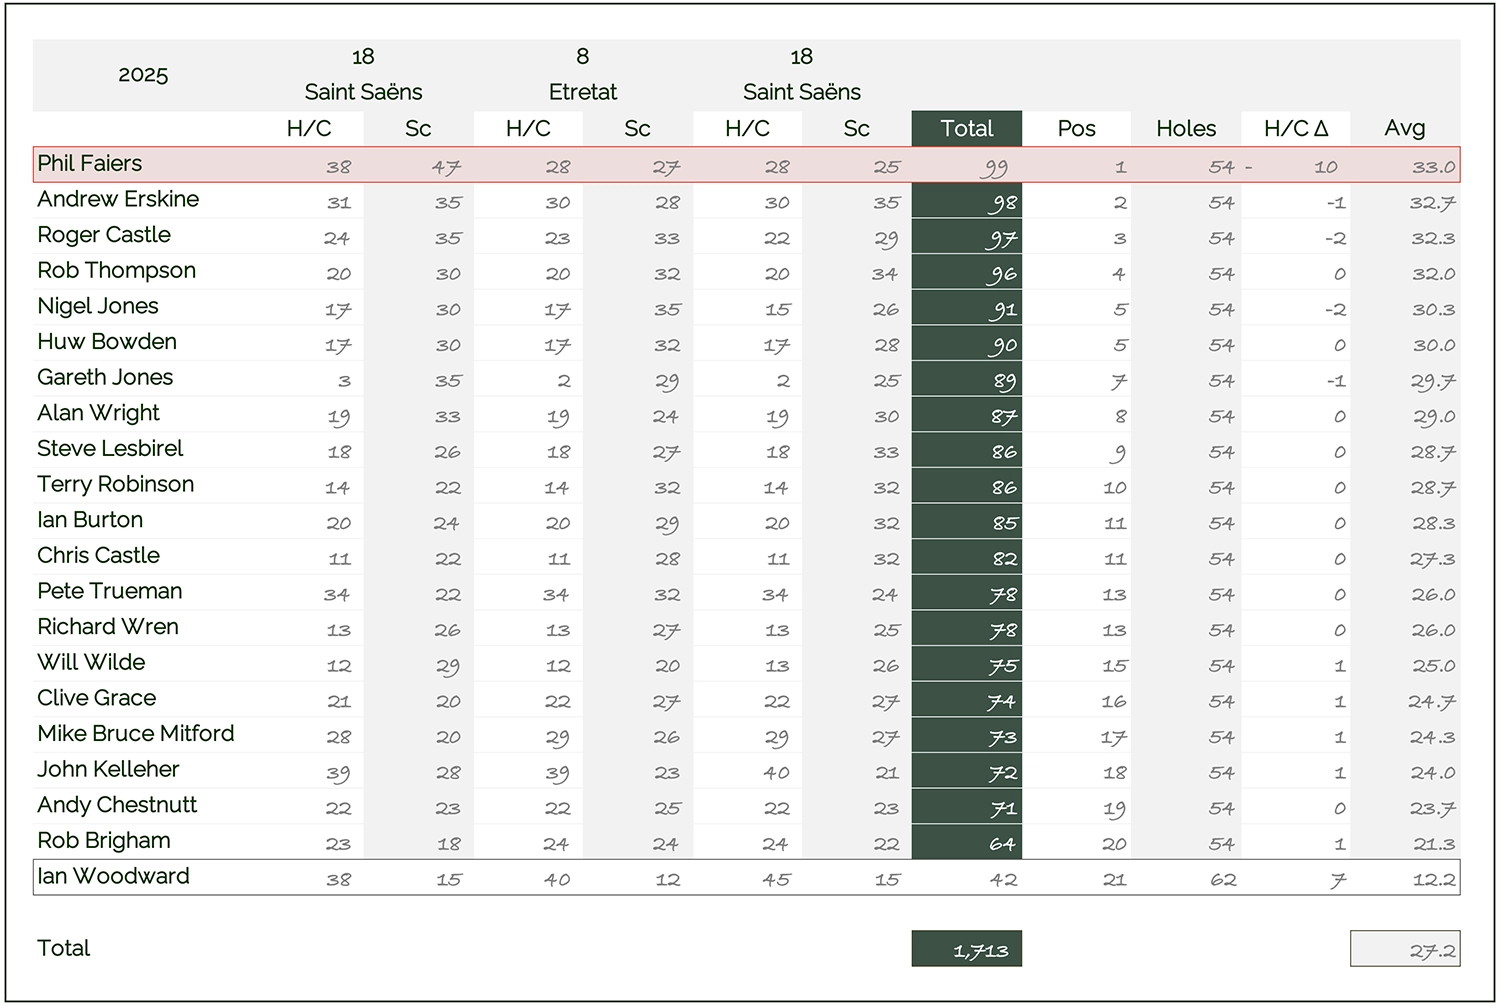Click on Rob Thompson's name
Image resolution: width=1500 pixels, height=1006 pixels.
point(117,270)
